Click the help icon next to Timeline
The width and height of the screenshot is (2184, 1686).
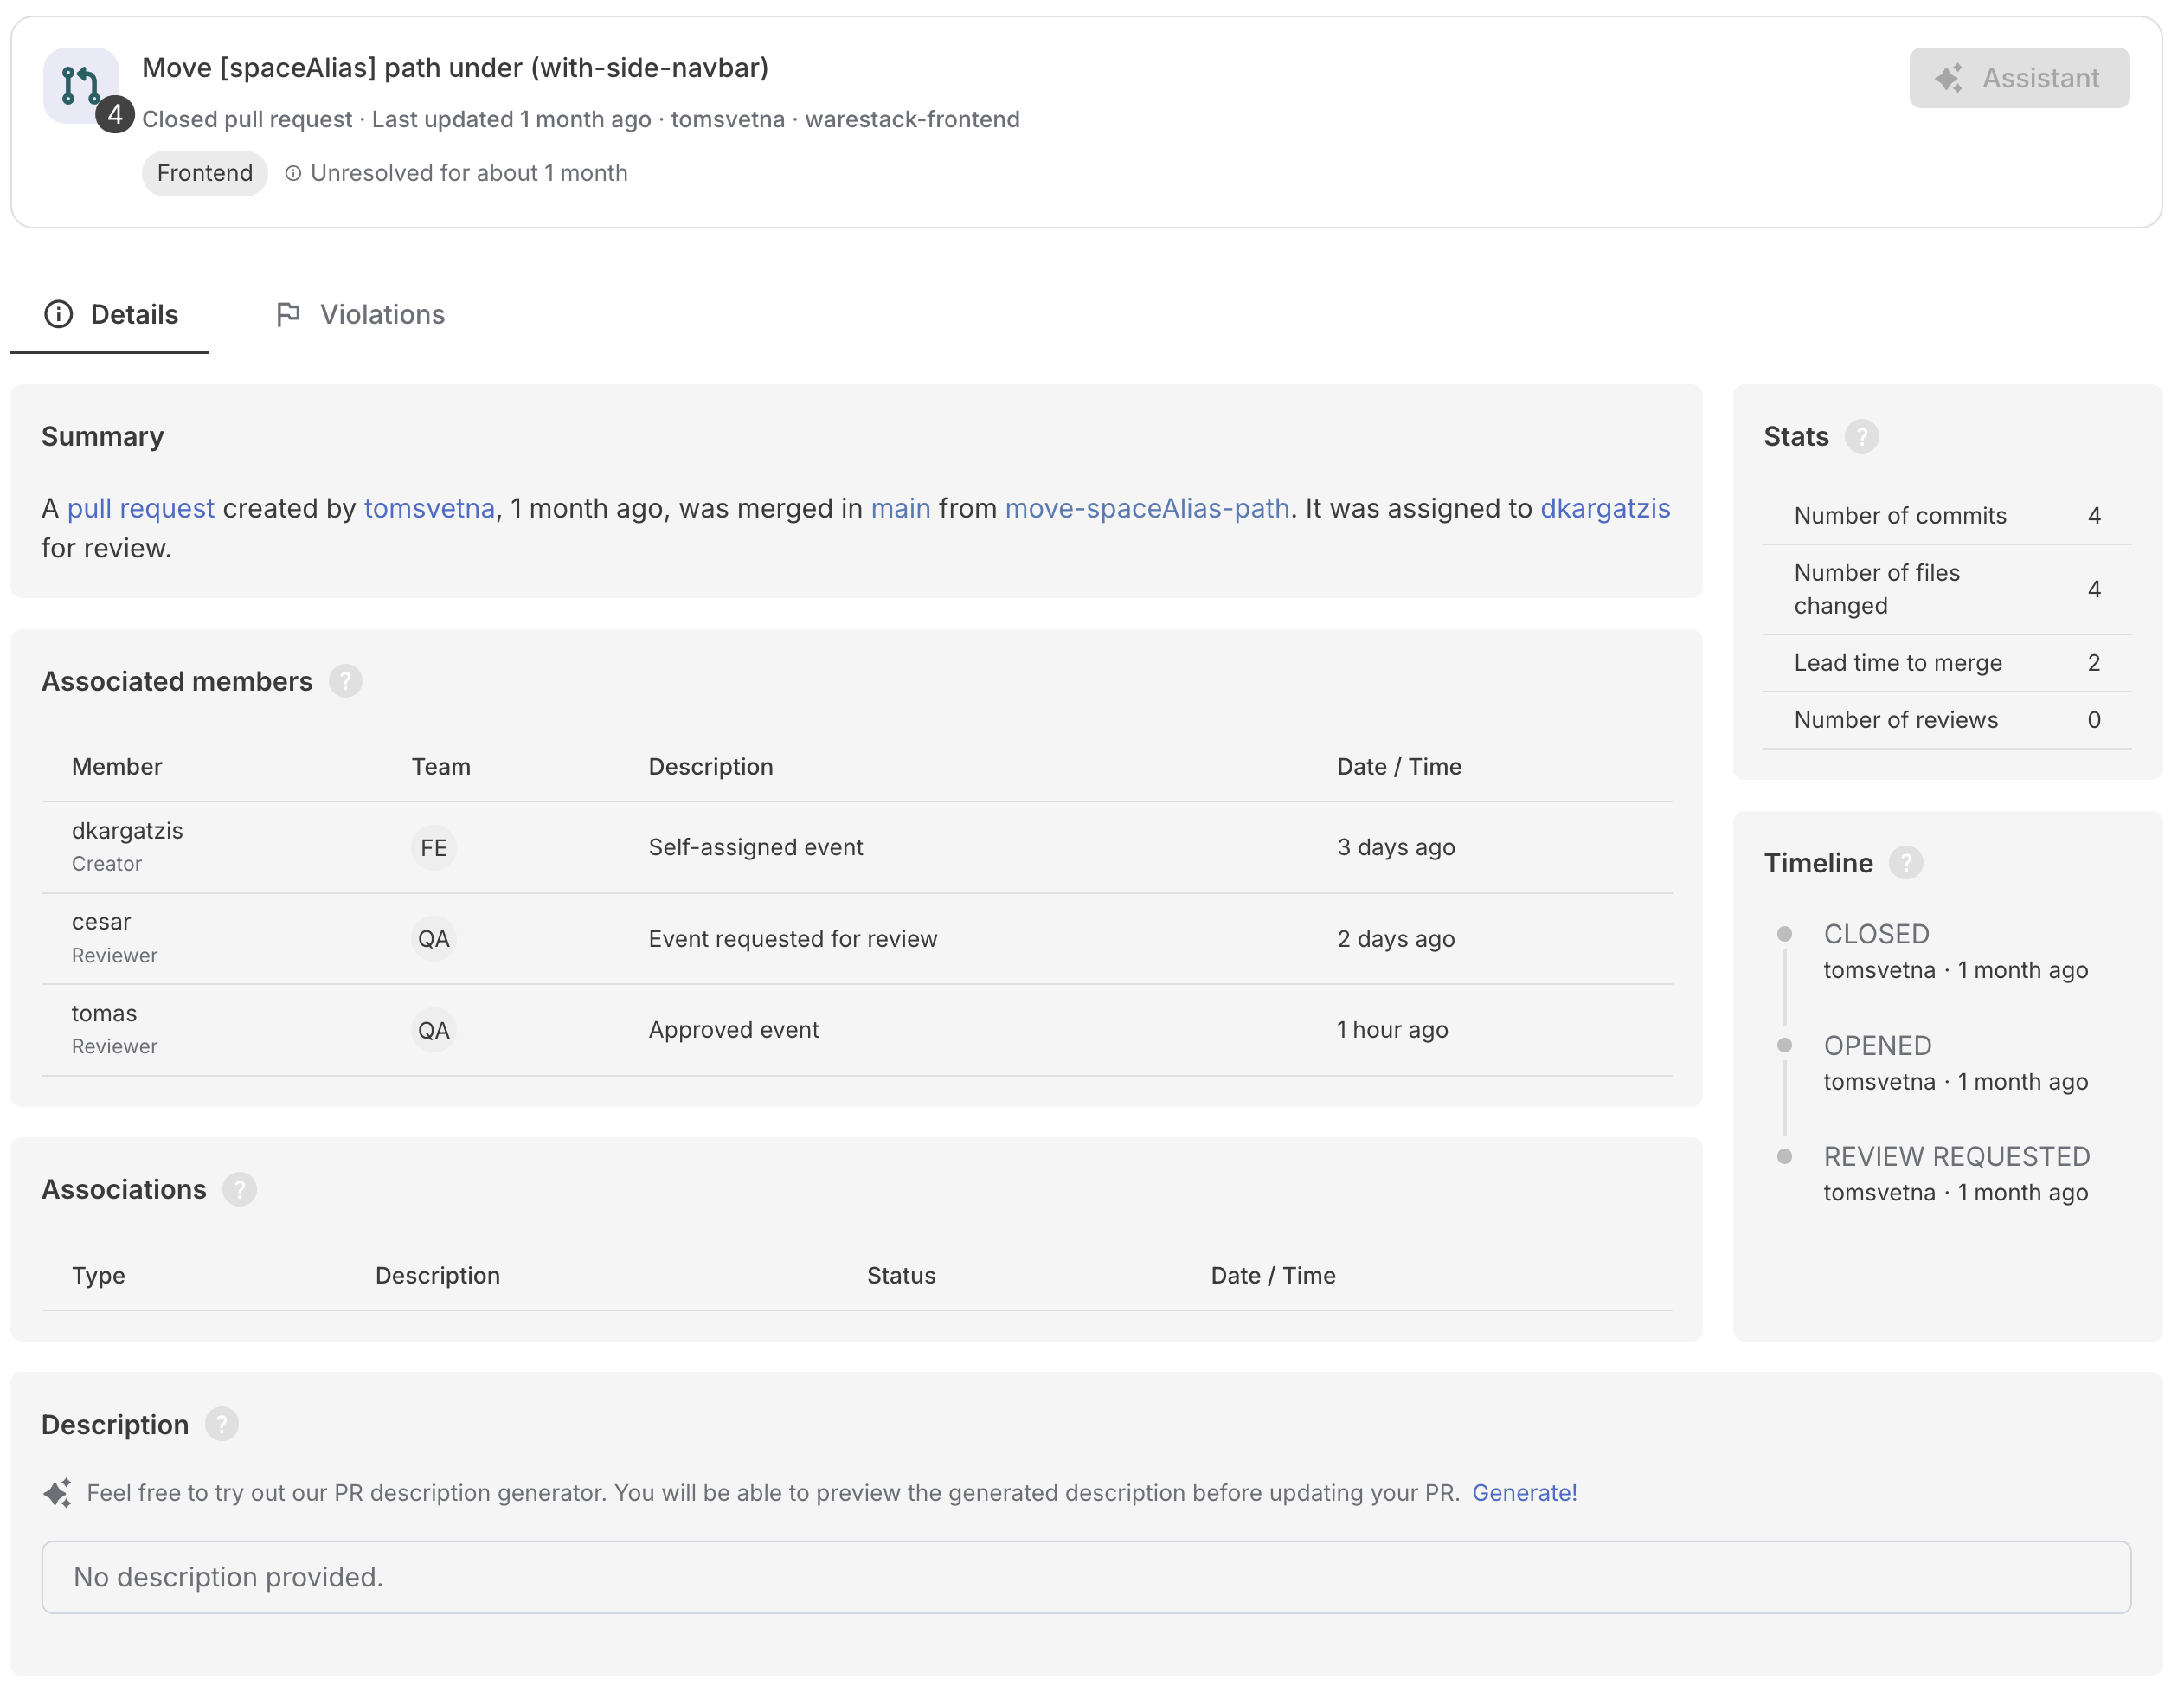pyautogui.click(x=1905, y=863)
